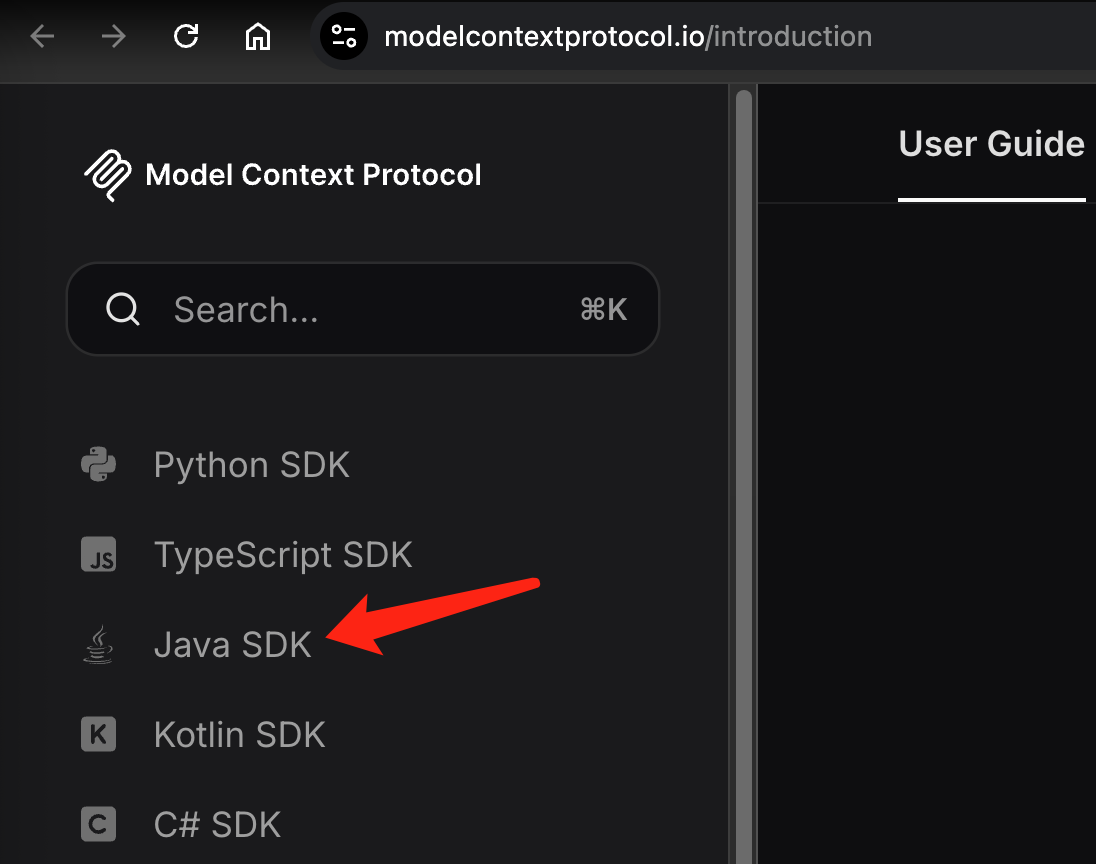Image resolution: width=1096 pixels, height=864 pixels.
Task: Click the Java coffee cup icon
Action: pyautogui.click(x=98, y=644)
